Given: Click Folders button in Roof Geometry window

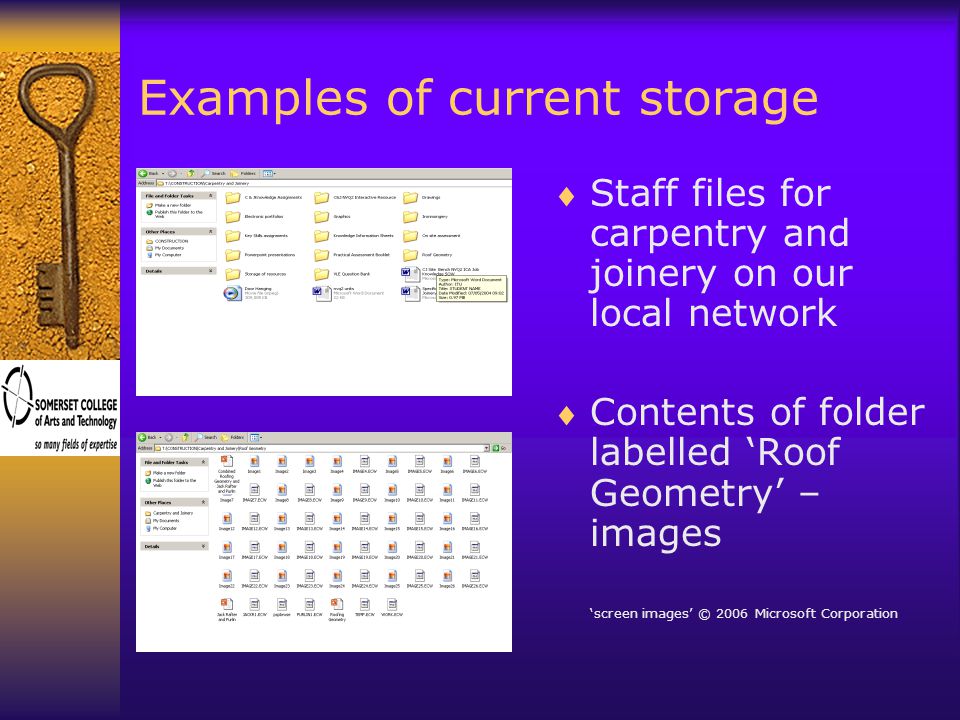Looking at the screenshot, I should pyautogui.click(x=233, y=438).
